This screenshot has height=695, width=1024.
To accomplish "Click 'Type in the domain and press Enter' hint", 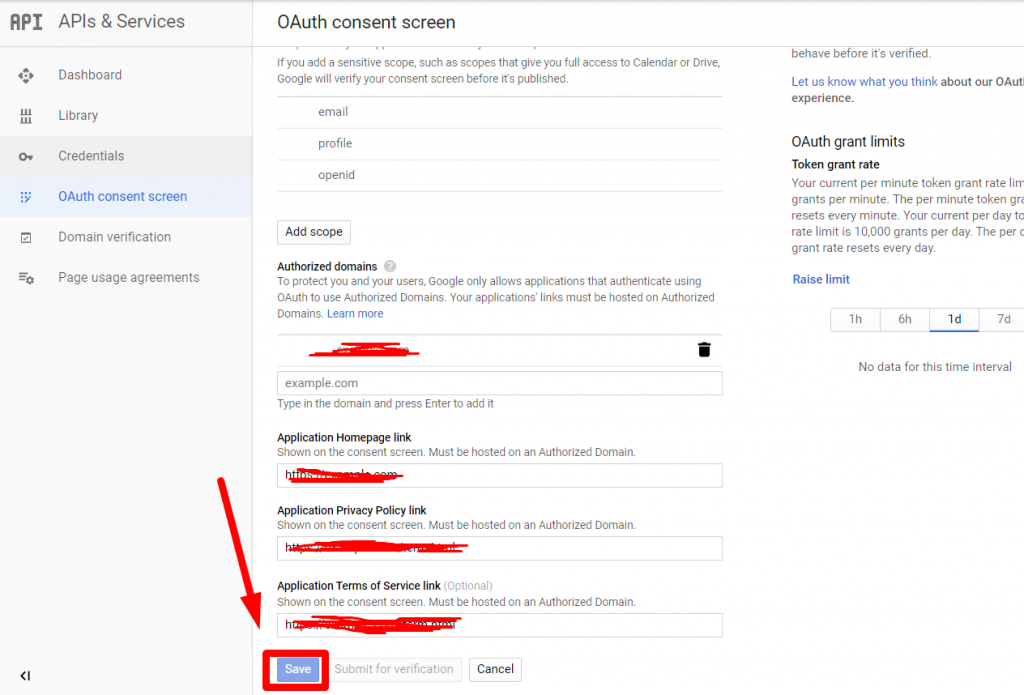I will tap(385, 404).
